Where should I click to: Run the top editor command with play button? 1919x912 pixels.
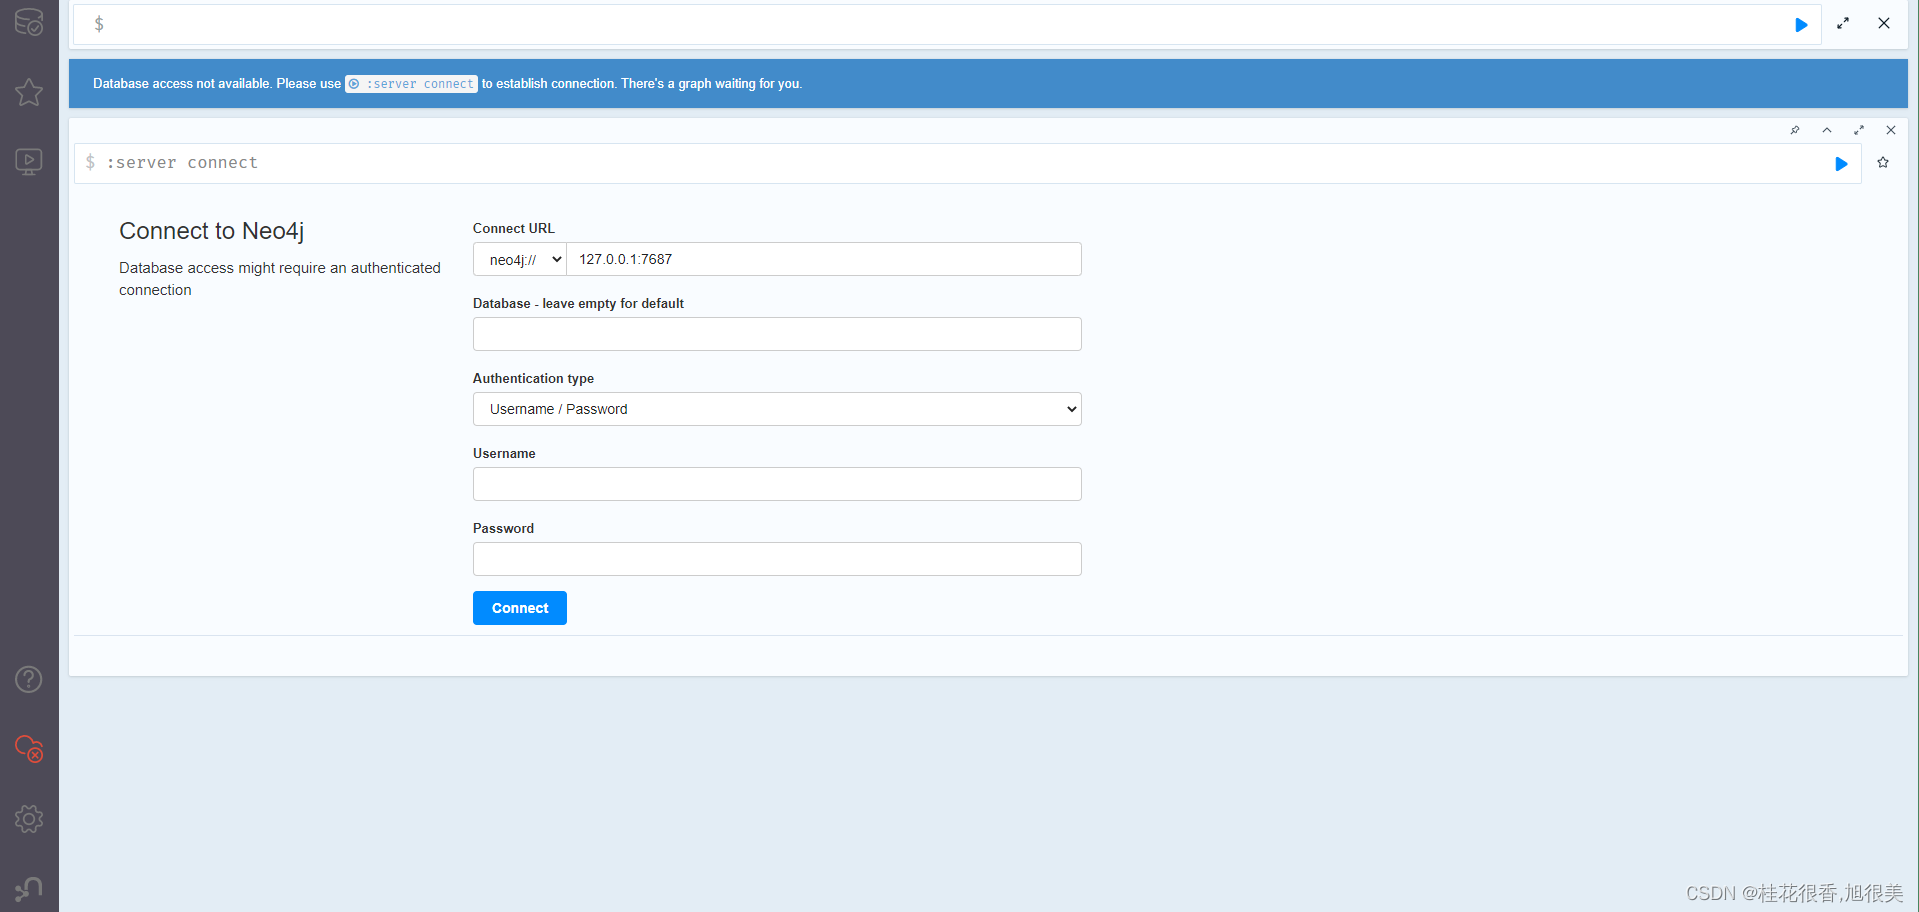(x=1801, y=25)
